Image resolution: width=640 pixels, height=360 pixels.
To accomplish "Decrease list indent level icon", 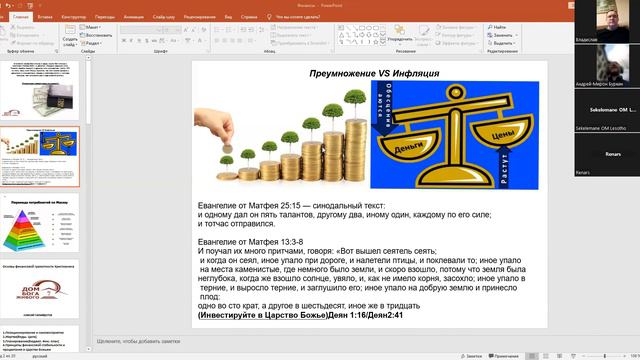I will [x=243, y=30].
